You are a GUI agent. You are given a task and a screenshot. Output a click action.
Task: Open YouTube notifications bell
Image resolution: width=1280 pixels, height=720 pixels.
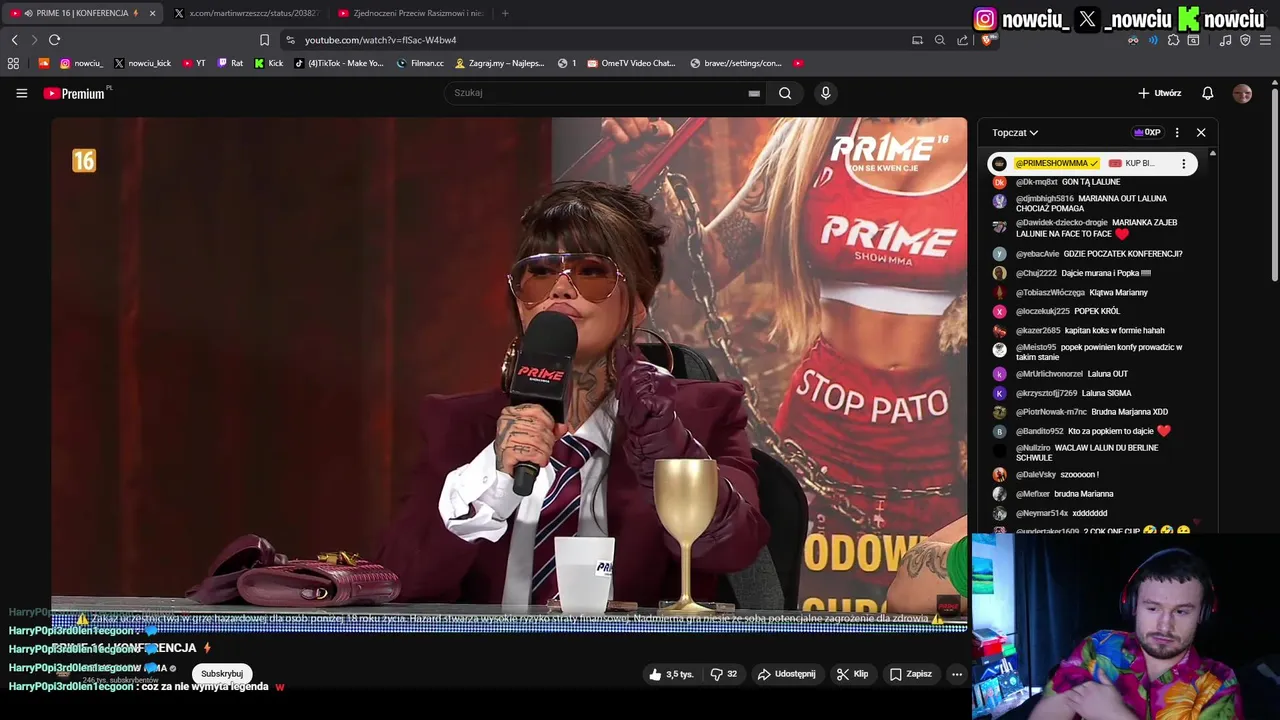[x=1207, y=93]
